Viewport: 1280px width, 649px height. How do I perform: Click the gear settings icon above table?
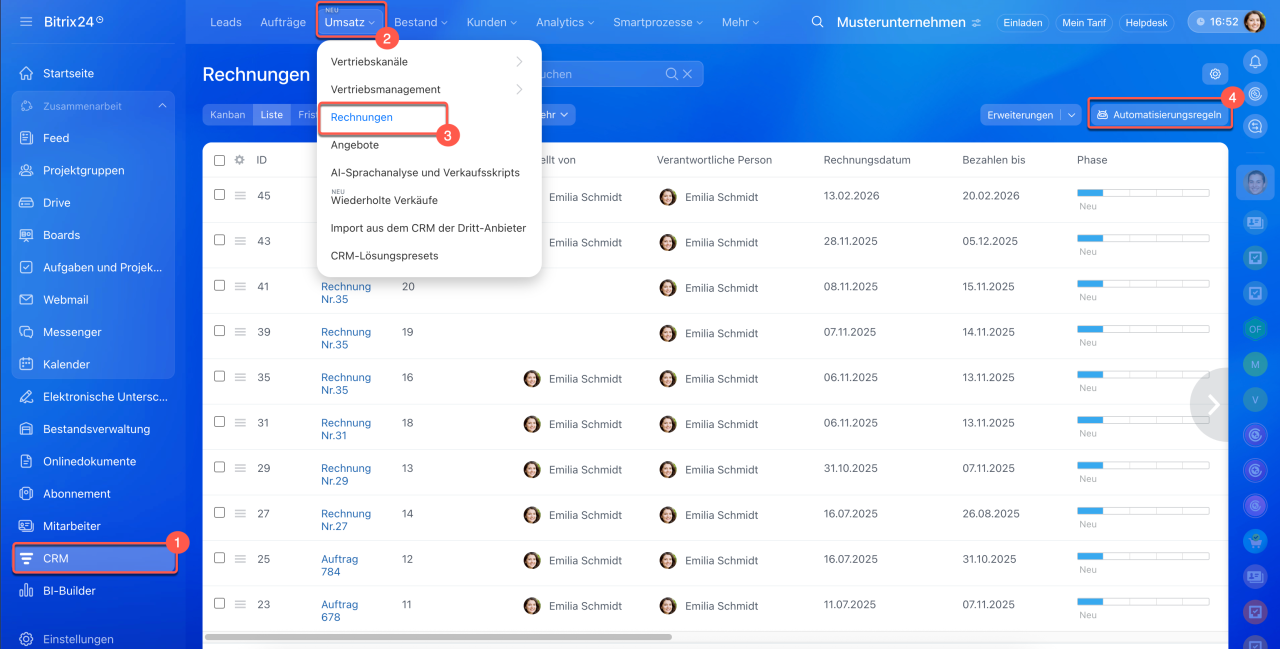click(1215, 74)
